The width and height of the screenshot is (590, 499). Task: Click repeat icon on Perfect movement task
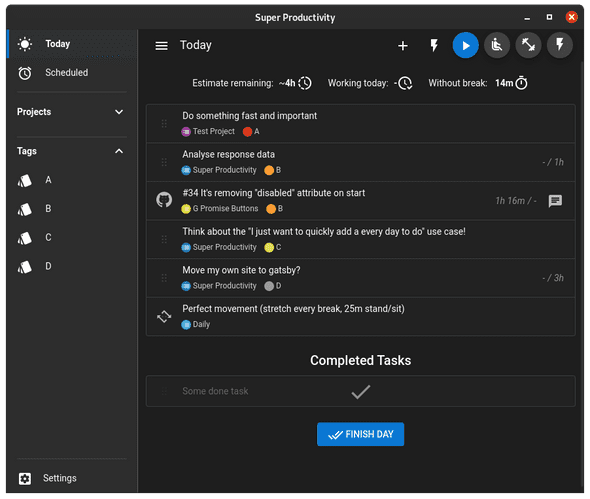coord(164,316)
